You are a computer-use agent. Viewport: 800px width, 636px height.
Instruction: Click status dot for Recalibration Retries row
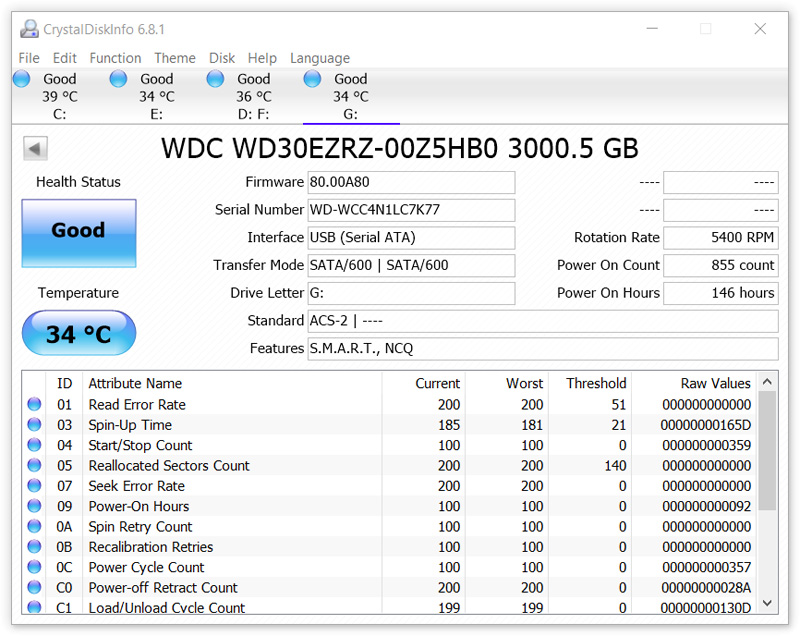[x=34, y=547]
